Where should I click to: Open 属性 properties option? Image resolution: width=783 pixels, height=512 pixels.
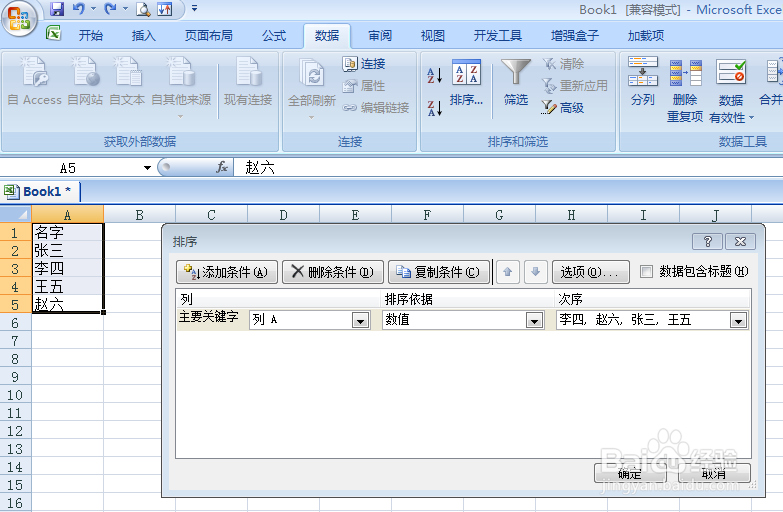(x=364, y=86)
